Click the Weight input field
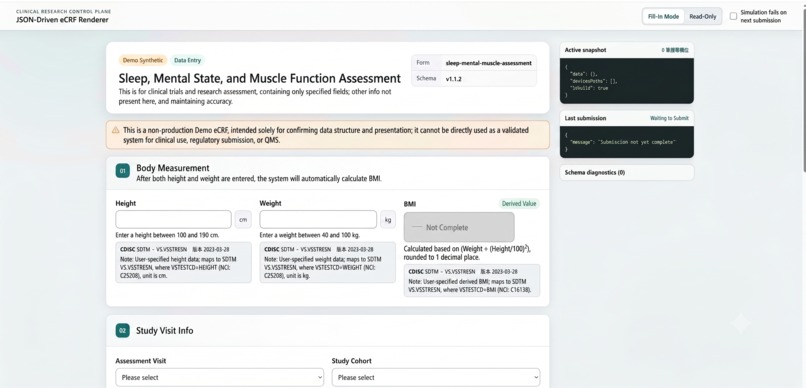 point(318,219)
